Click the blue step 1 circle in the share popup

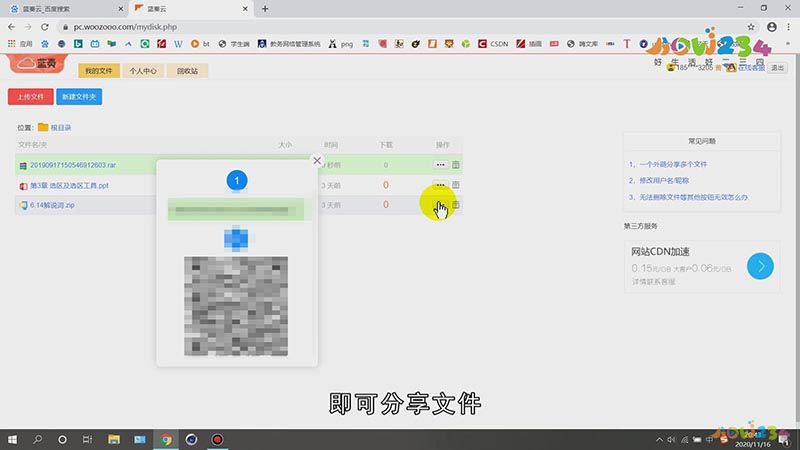(x=237, y=181)
